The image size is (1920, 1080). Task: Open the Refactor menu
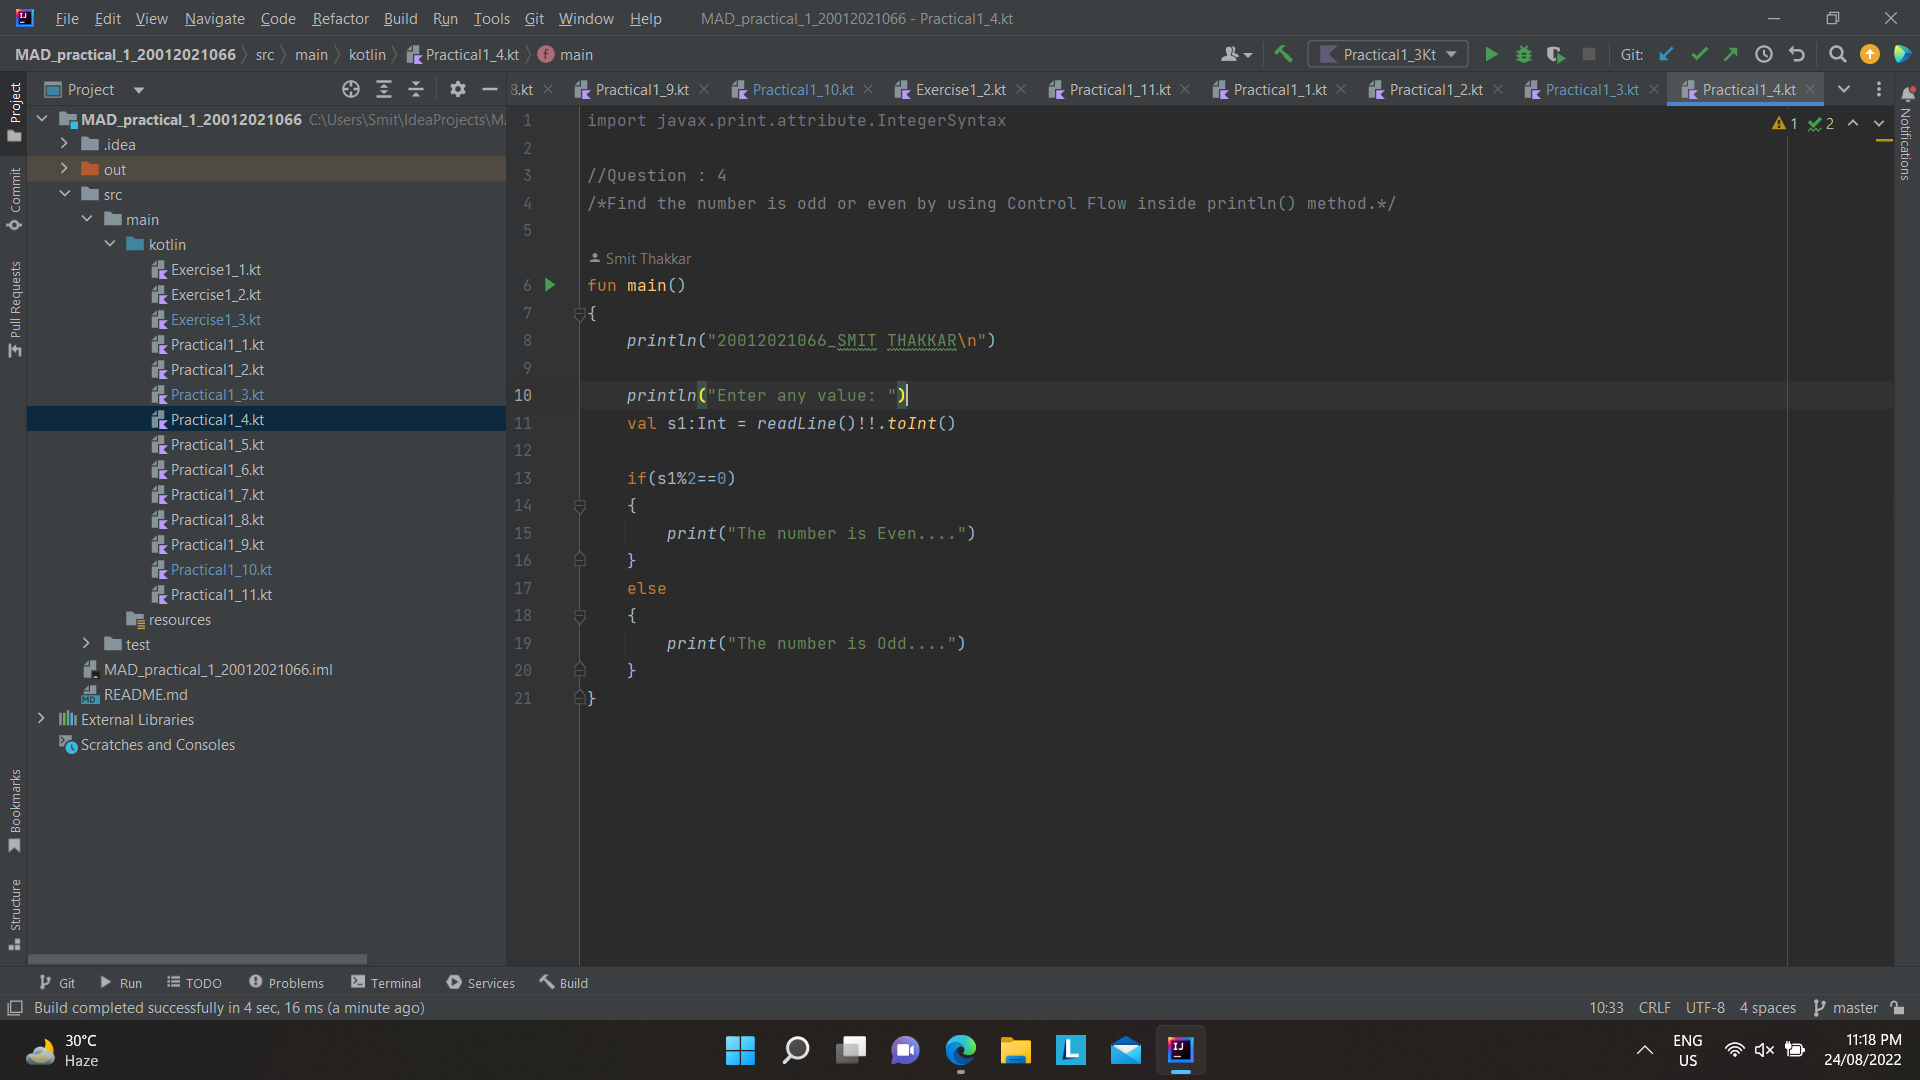340,19
